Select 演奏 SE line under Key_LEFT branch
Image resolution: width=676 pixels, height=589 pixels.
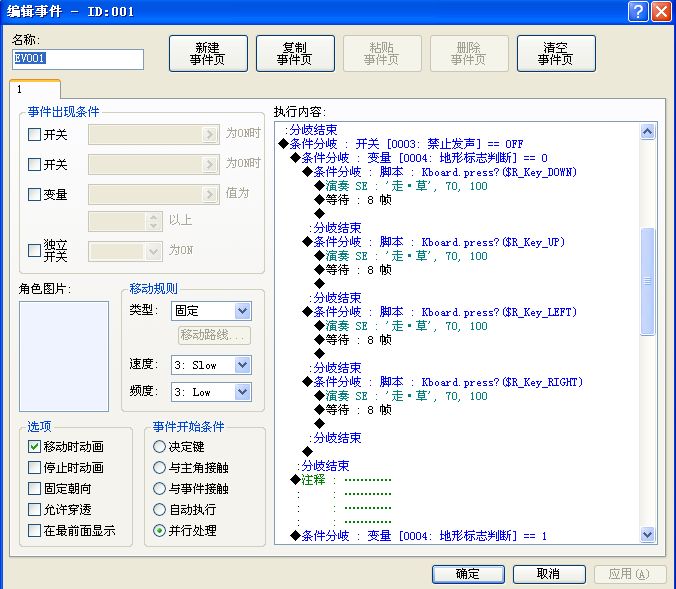pos(401,326)
